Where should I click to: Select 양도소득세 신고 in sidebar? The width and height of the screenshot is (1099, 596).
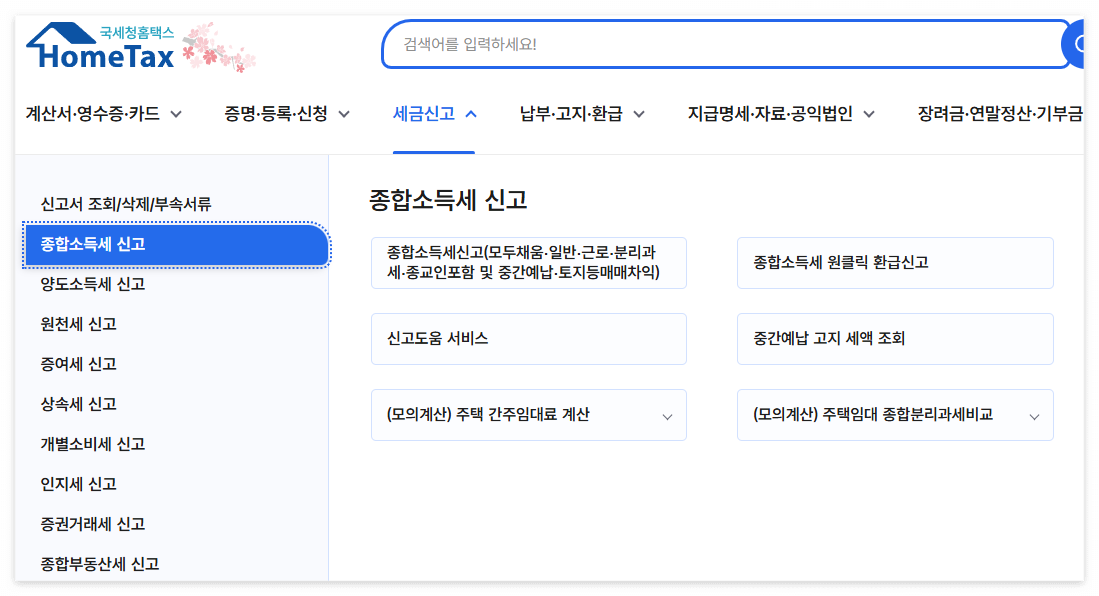tap(94, 285)
